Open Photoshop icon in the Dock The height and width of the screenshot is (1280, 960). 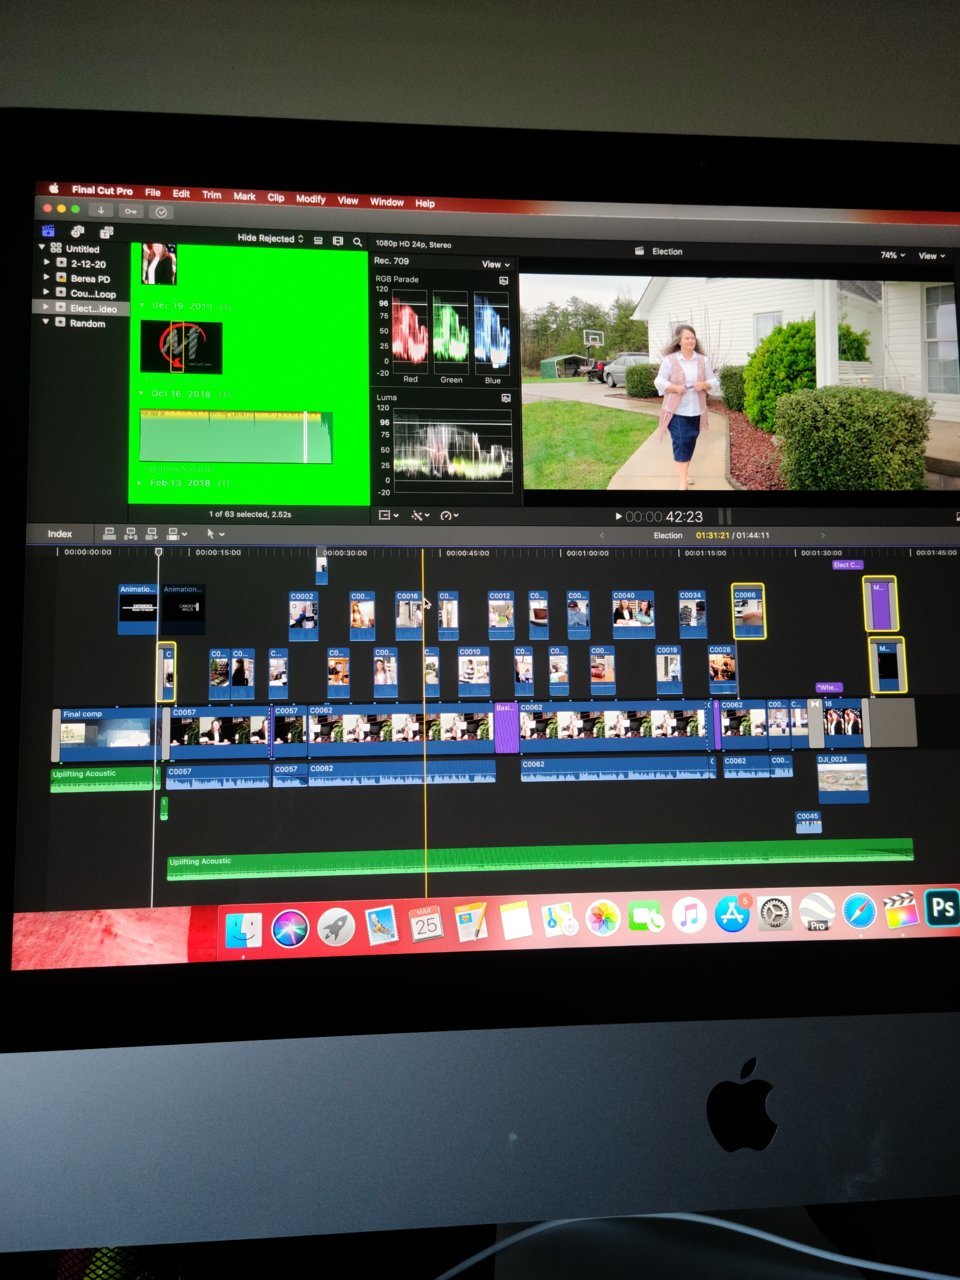tap(942, 908)
